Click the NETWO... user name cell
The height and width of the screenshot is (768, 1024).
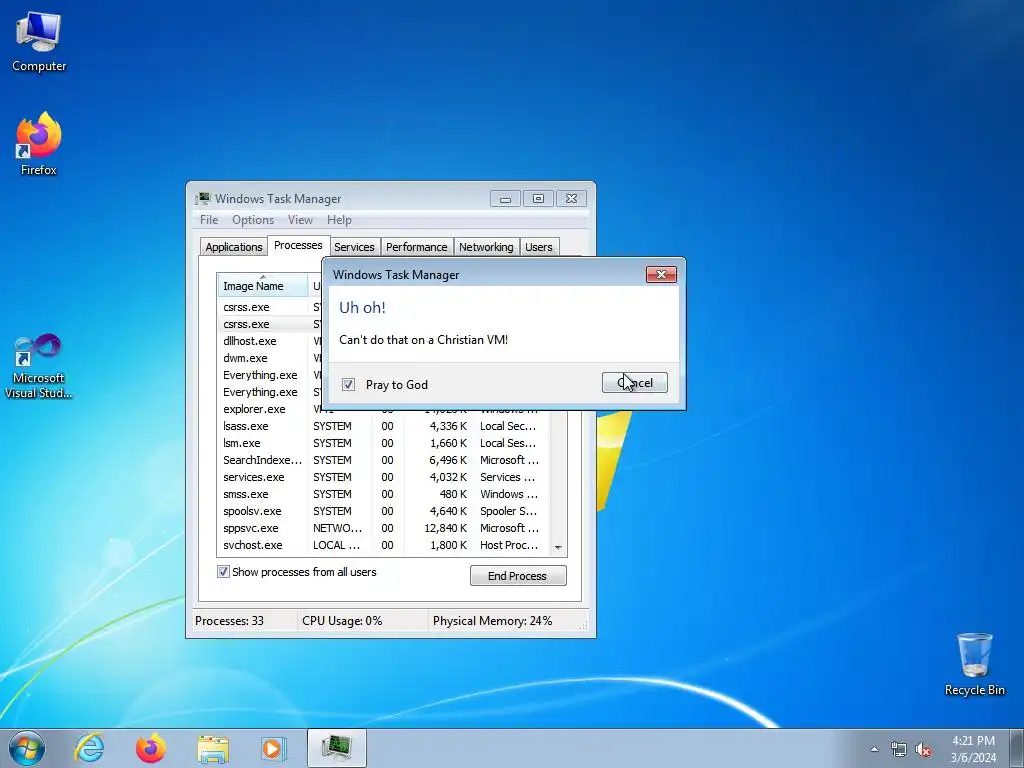click(337, 528)
